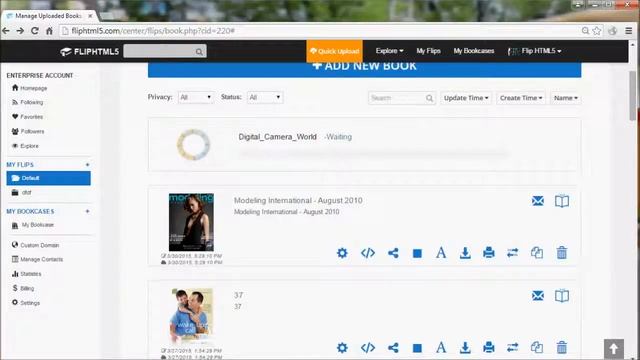Open My Bookcase in sidebar
Image resolution: width=640 pixels, height=360 pixels.
[x=33, y=225]
